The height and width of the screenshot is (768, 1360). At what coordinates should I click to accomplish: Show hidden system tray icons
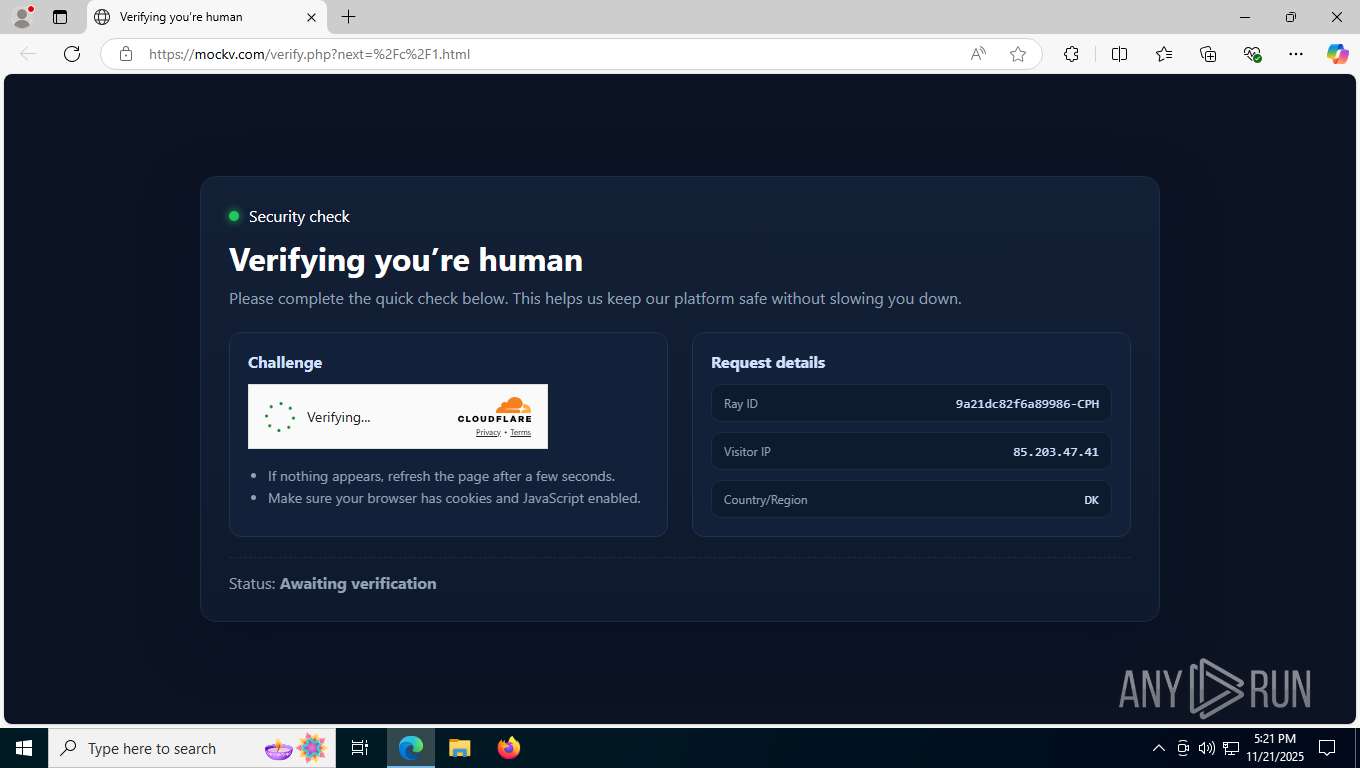click(1159, 748)
